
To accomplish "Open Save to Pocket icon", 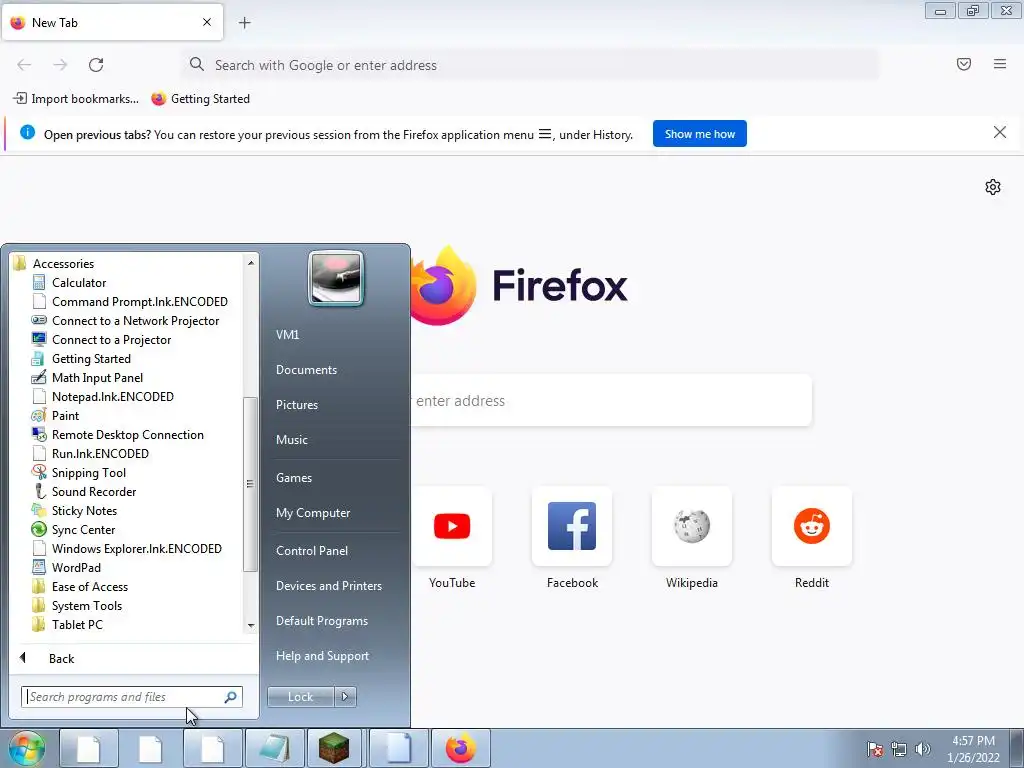I will (964, 64).
